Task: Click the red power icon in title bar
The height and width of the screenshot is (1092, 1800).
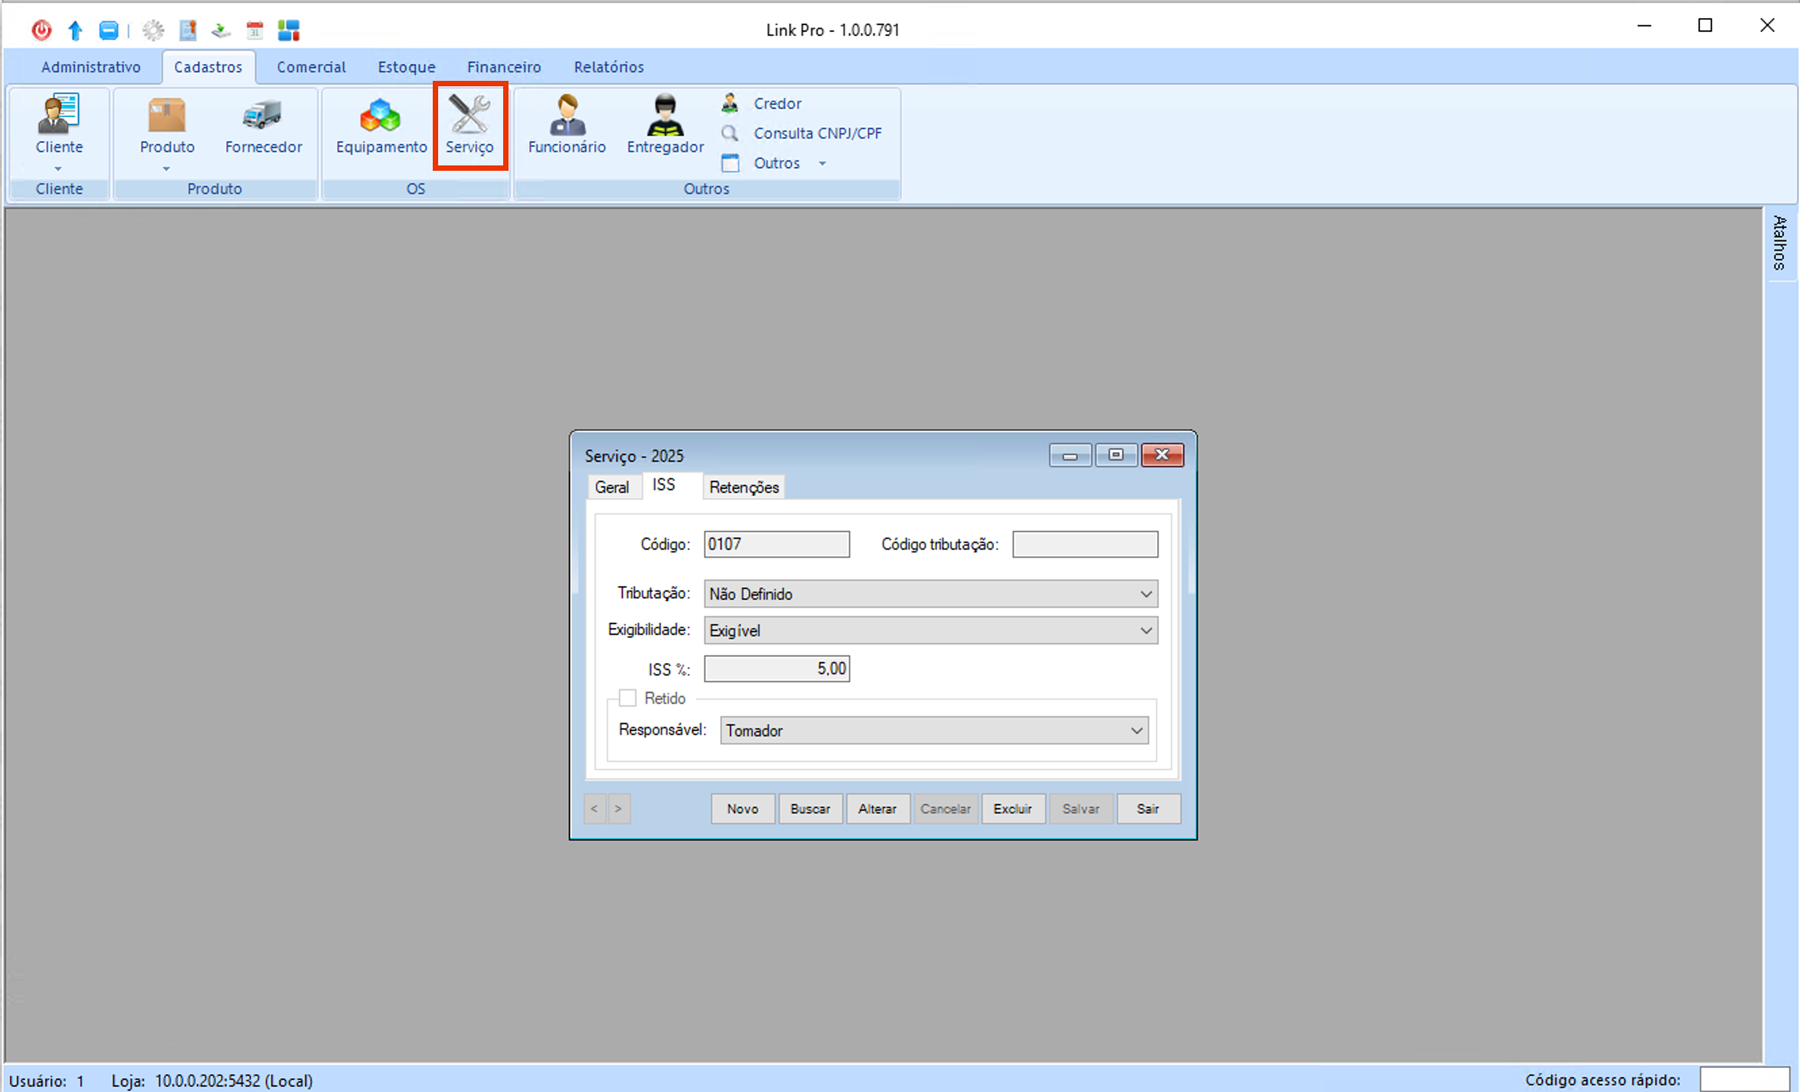Action: click(x=41, y=30)
